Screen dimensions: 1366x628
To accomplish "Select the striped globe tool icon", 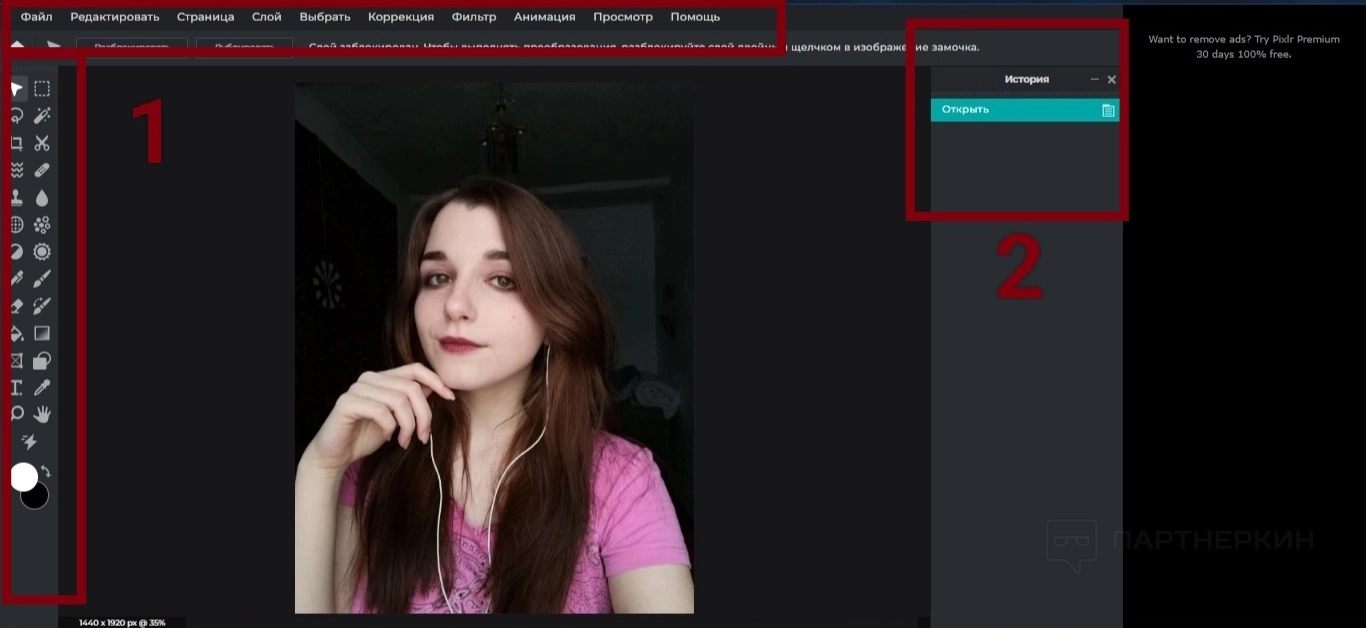I will (17, 225).
